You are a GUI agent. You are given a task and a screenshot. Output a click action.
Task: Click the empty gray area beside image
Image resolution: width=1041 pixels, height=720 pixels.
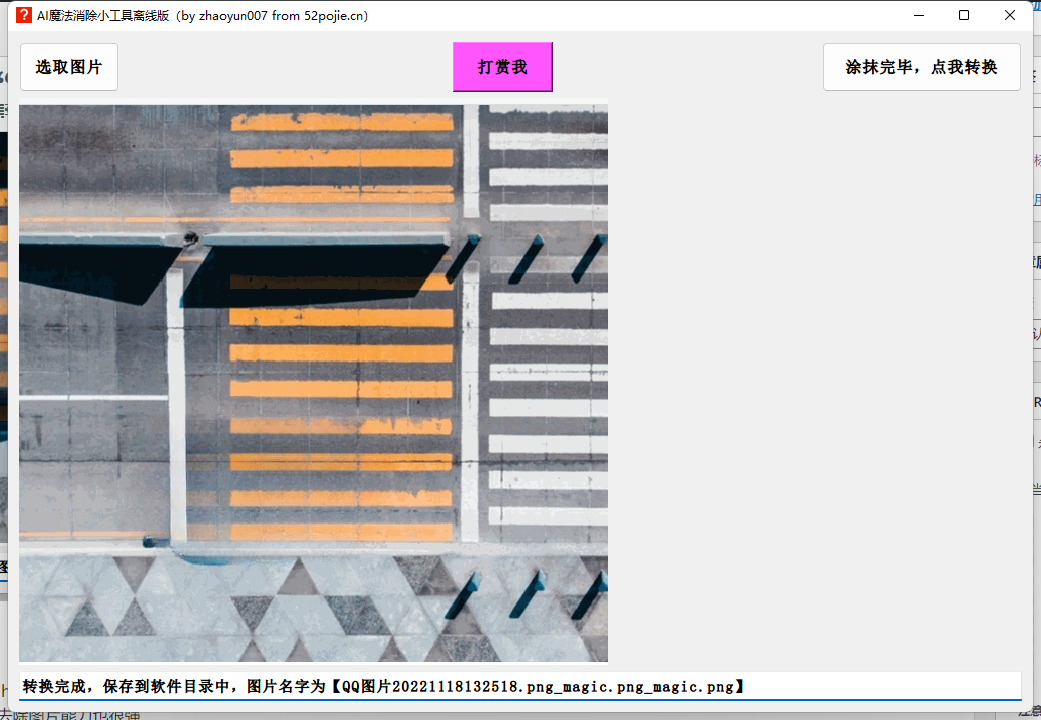click(820, 380)
